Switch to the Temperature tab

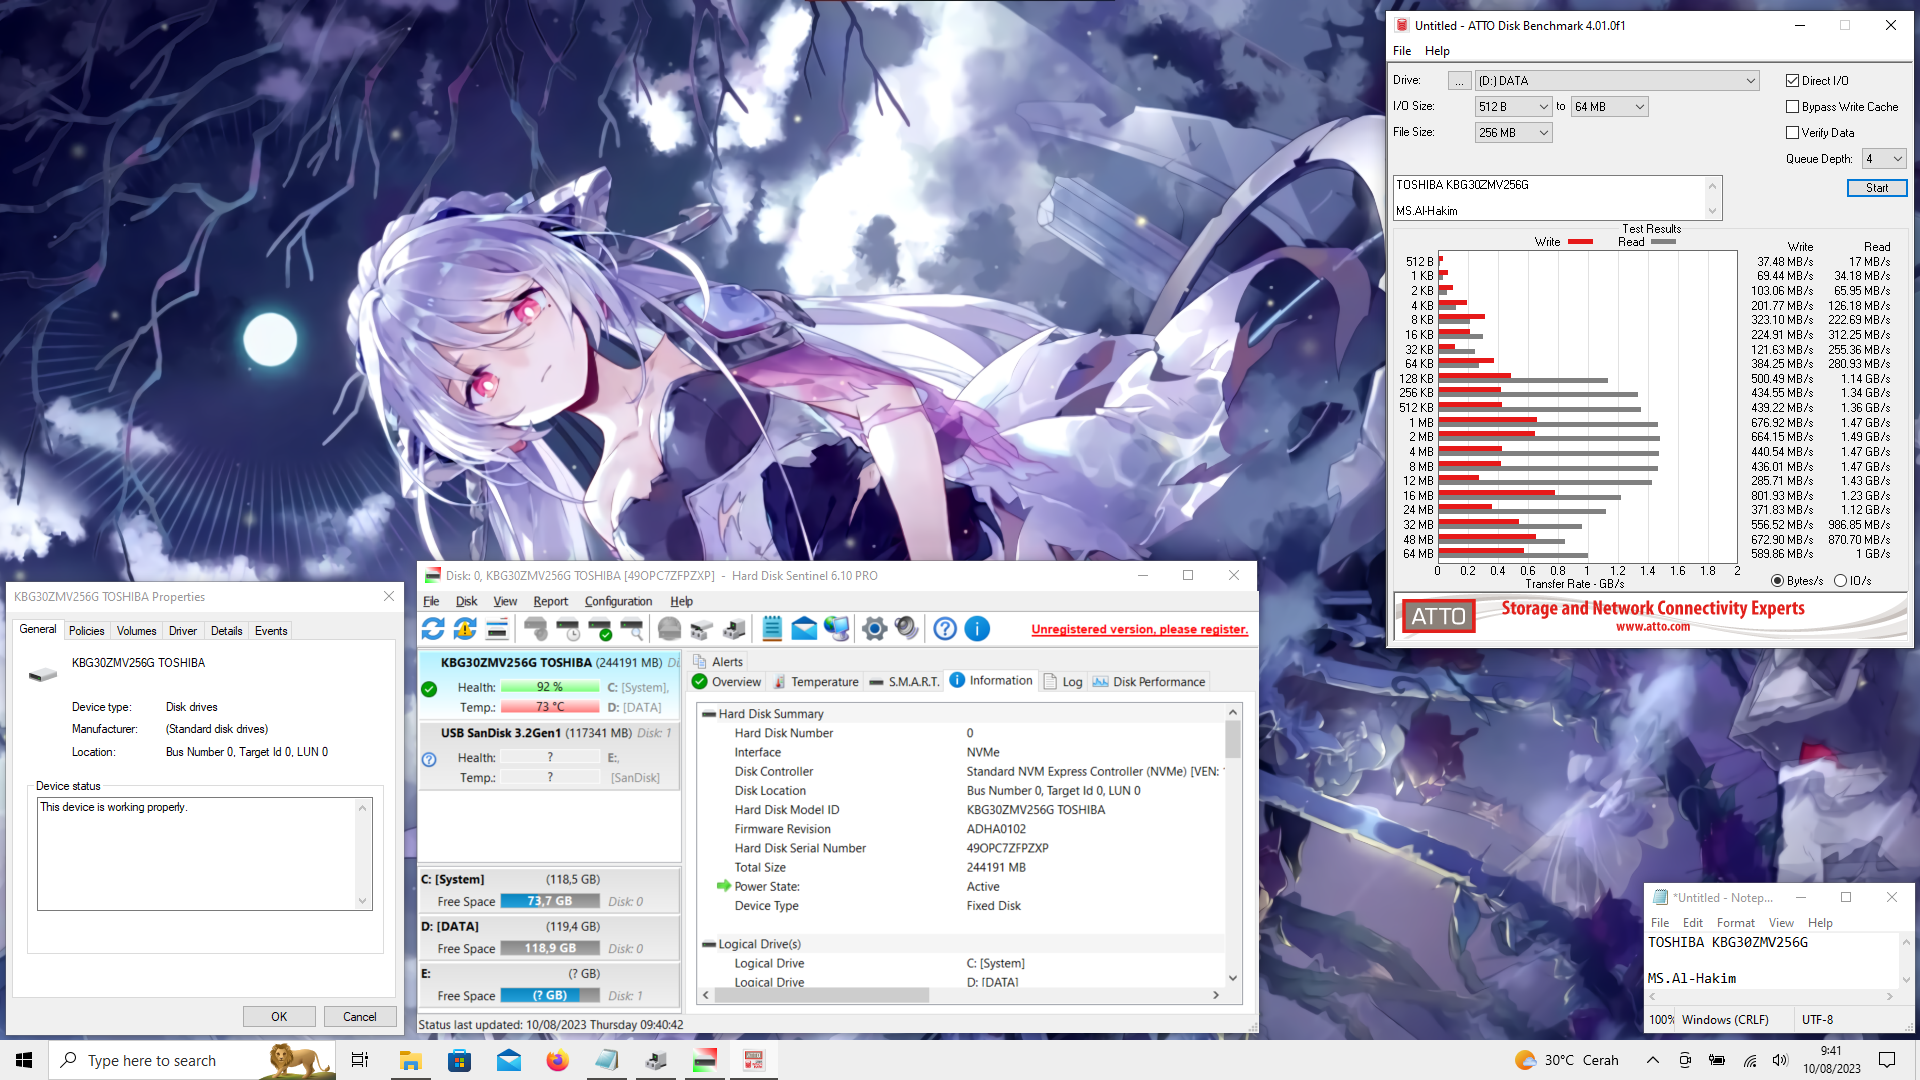[815, 682]
